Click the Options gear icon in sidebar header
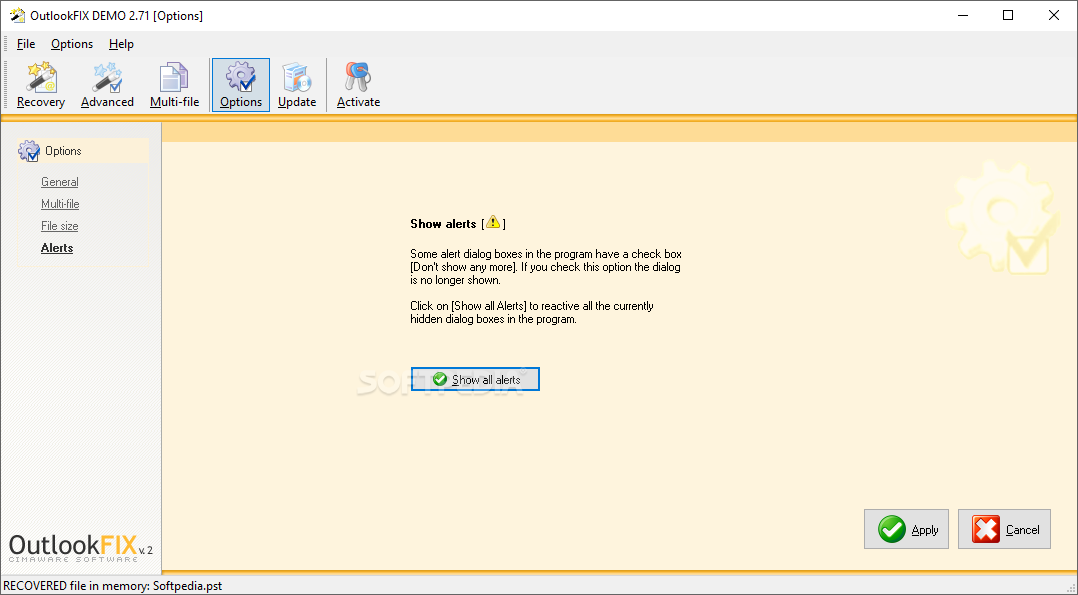1078x595 pixels. [x=29, y=151]
